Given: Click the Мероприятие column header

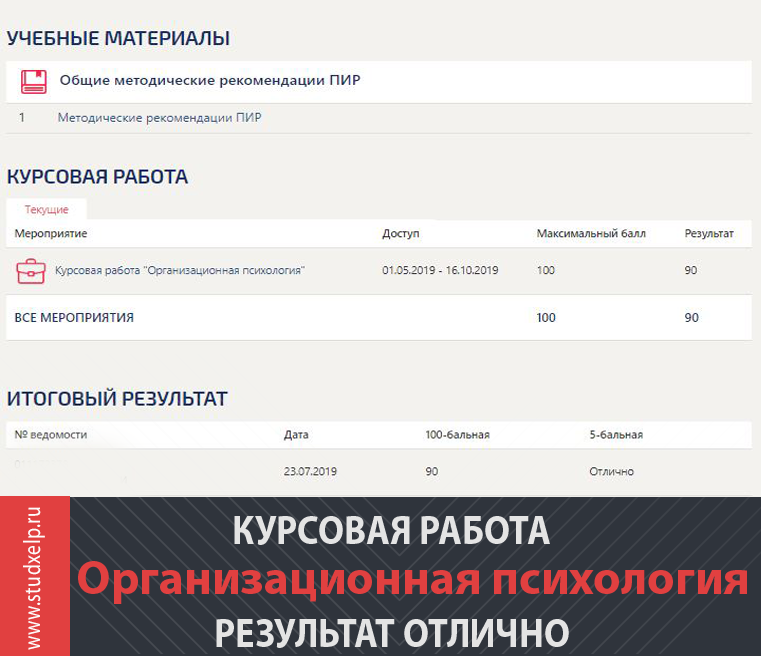Looking at the screenshot, I should (x=50, y=233).
